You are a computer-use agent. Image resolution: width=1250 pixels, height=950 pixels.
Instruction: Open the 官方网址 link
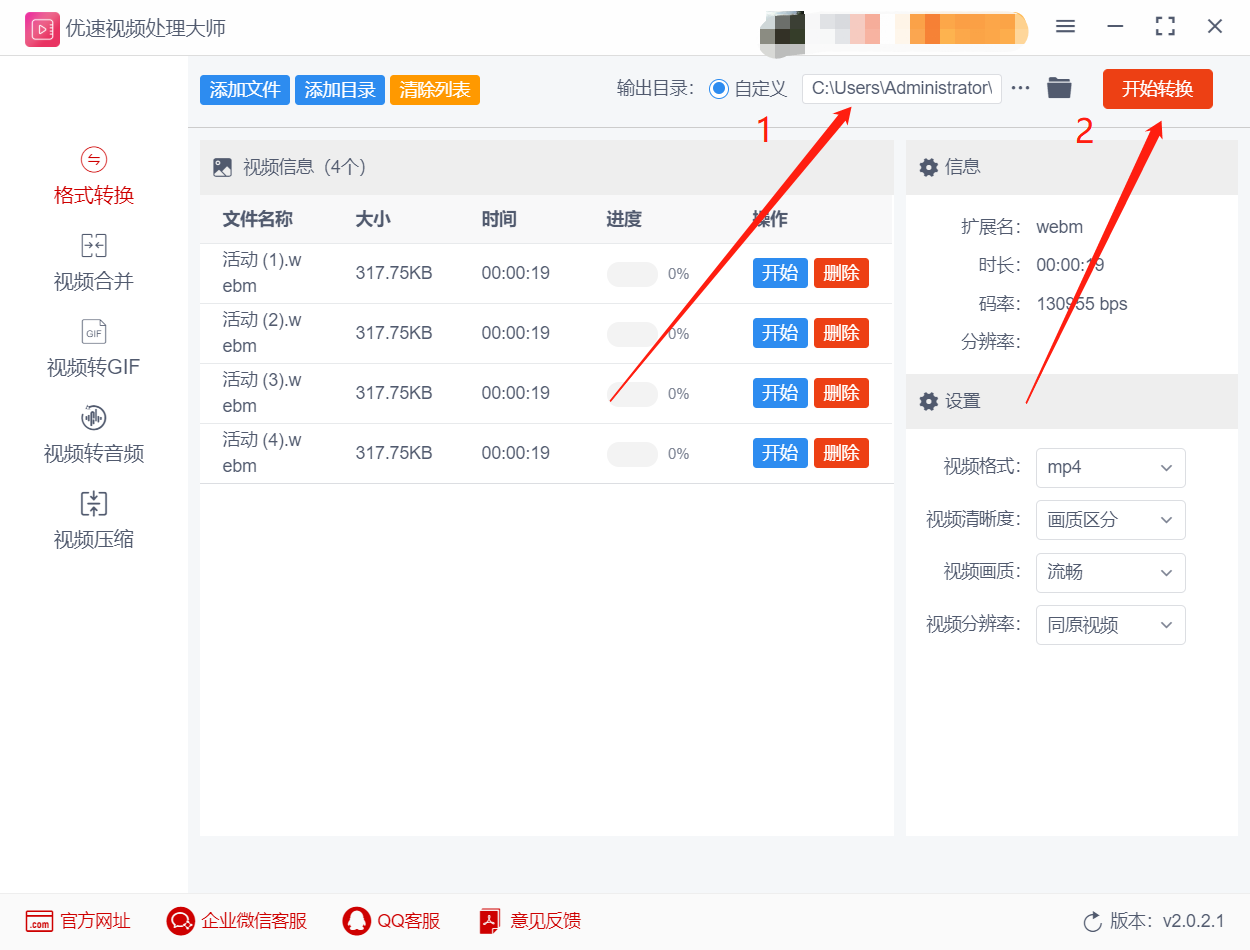77,921
